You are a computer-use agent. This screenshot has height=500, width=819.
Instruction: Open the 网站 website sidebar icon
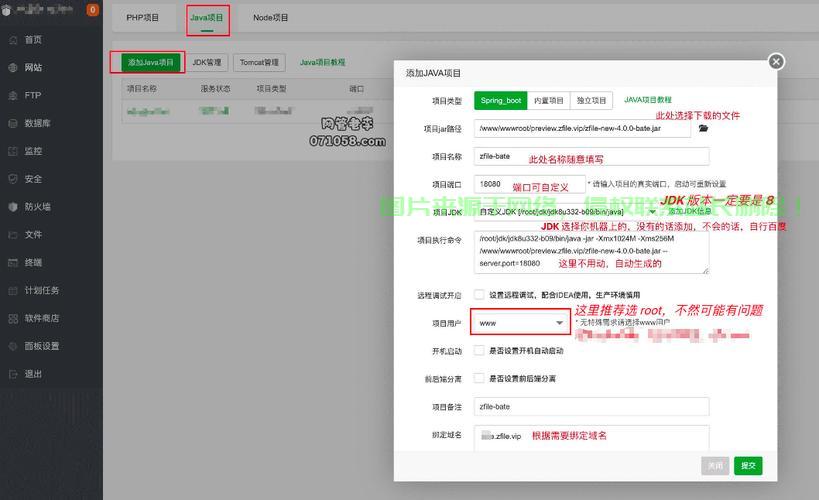pos(13,68)
